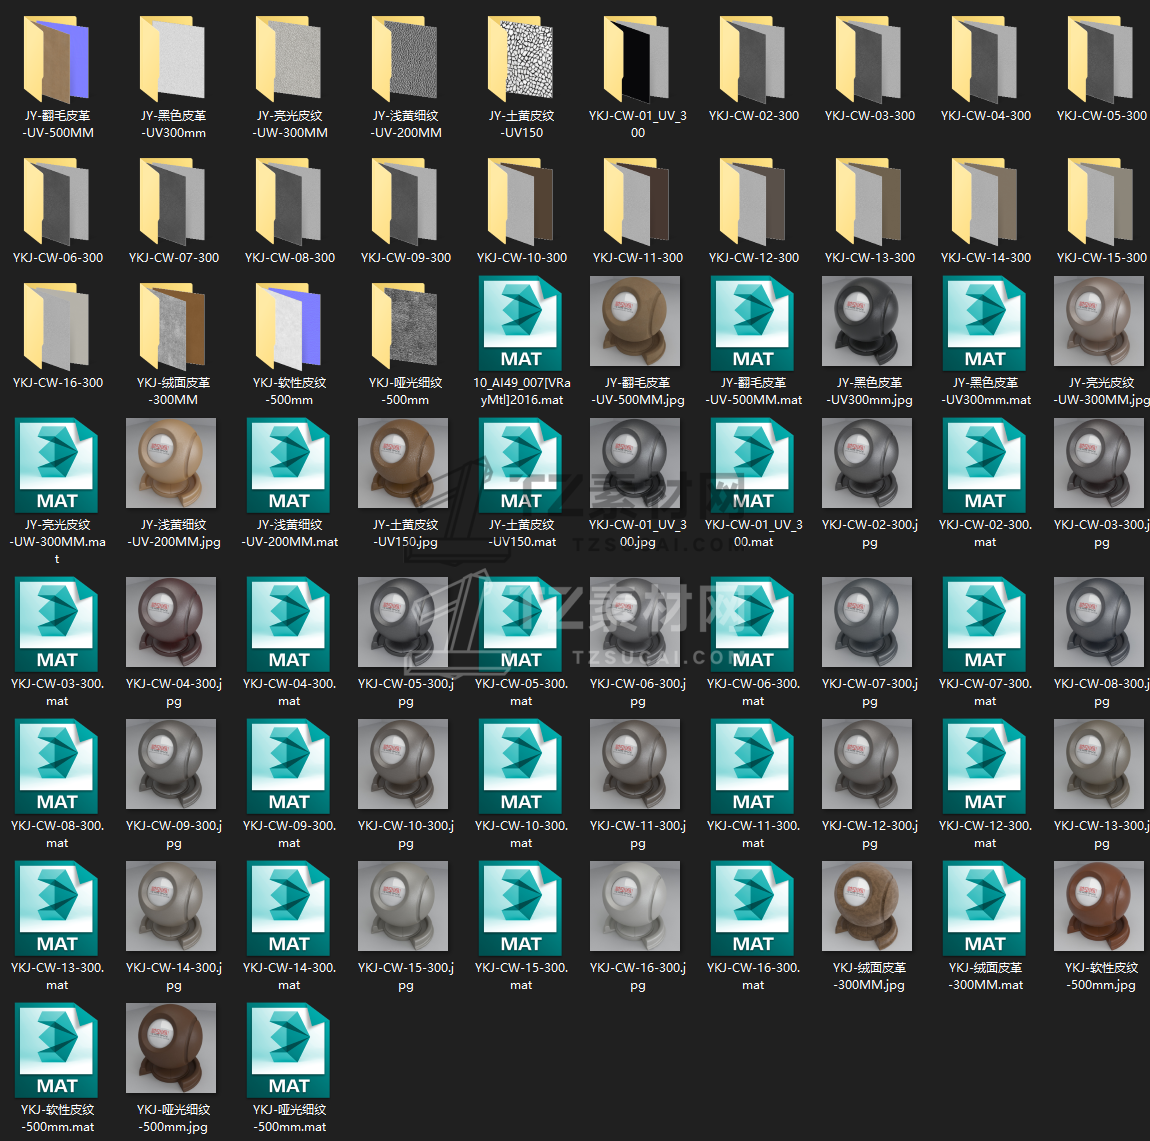1150x1141 pixels.
Task: Open the YKJ-CW-15-300 folder
Action: 1100,202
